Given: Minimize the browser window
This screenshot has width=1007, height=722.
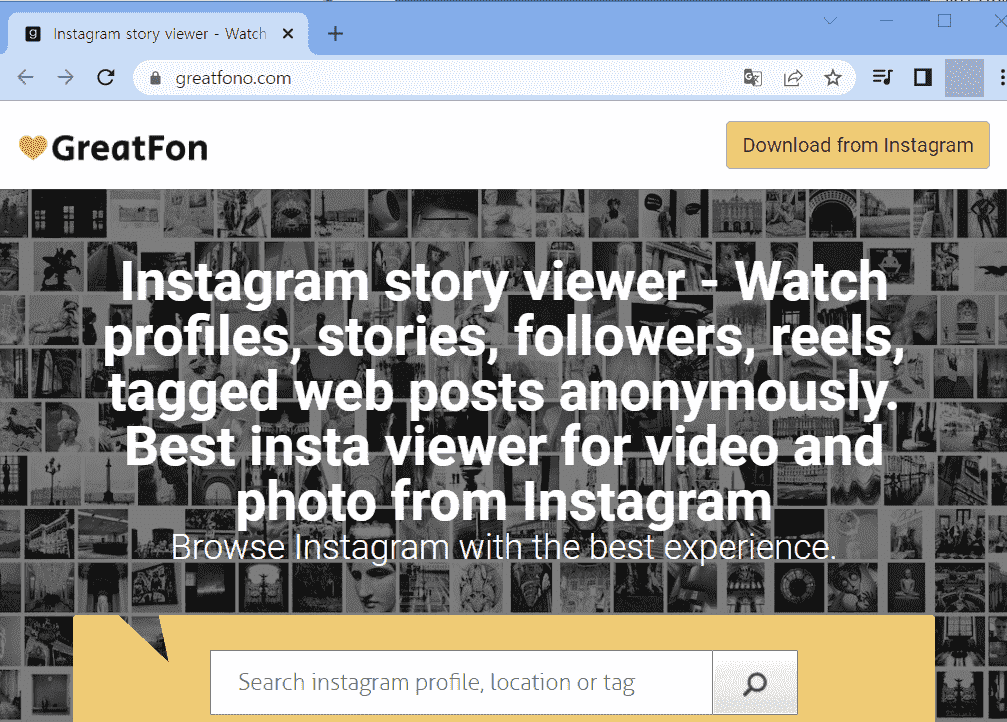Looking at the screenshot, I should [x=886, y=21].
